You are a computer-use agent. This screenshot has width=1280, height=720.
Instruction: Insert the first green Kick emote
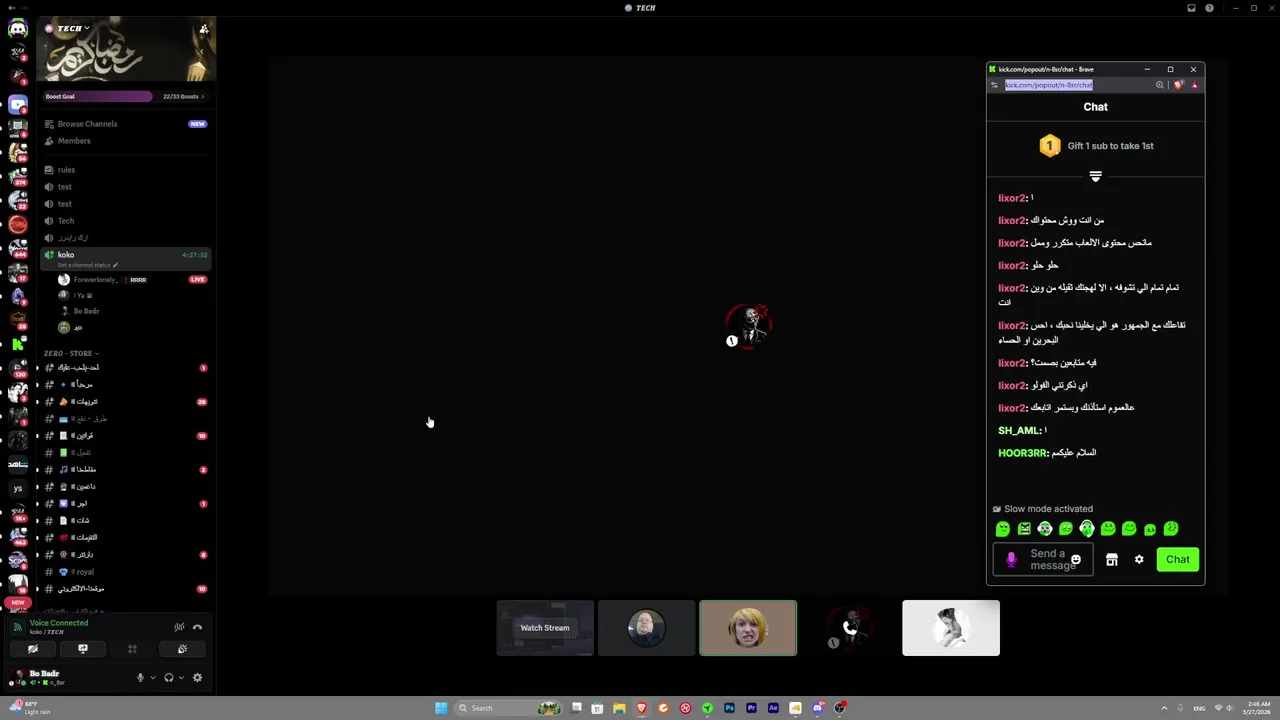pyautogui.click(x=1003, y=529)
